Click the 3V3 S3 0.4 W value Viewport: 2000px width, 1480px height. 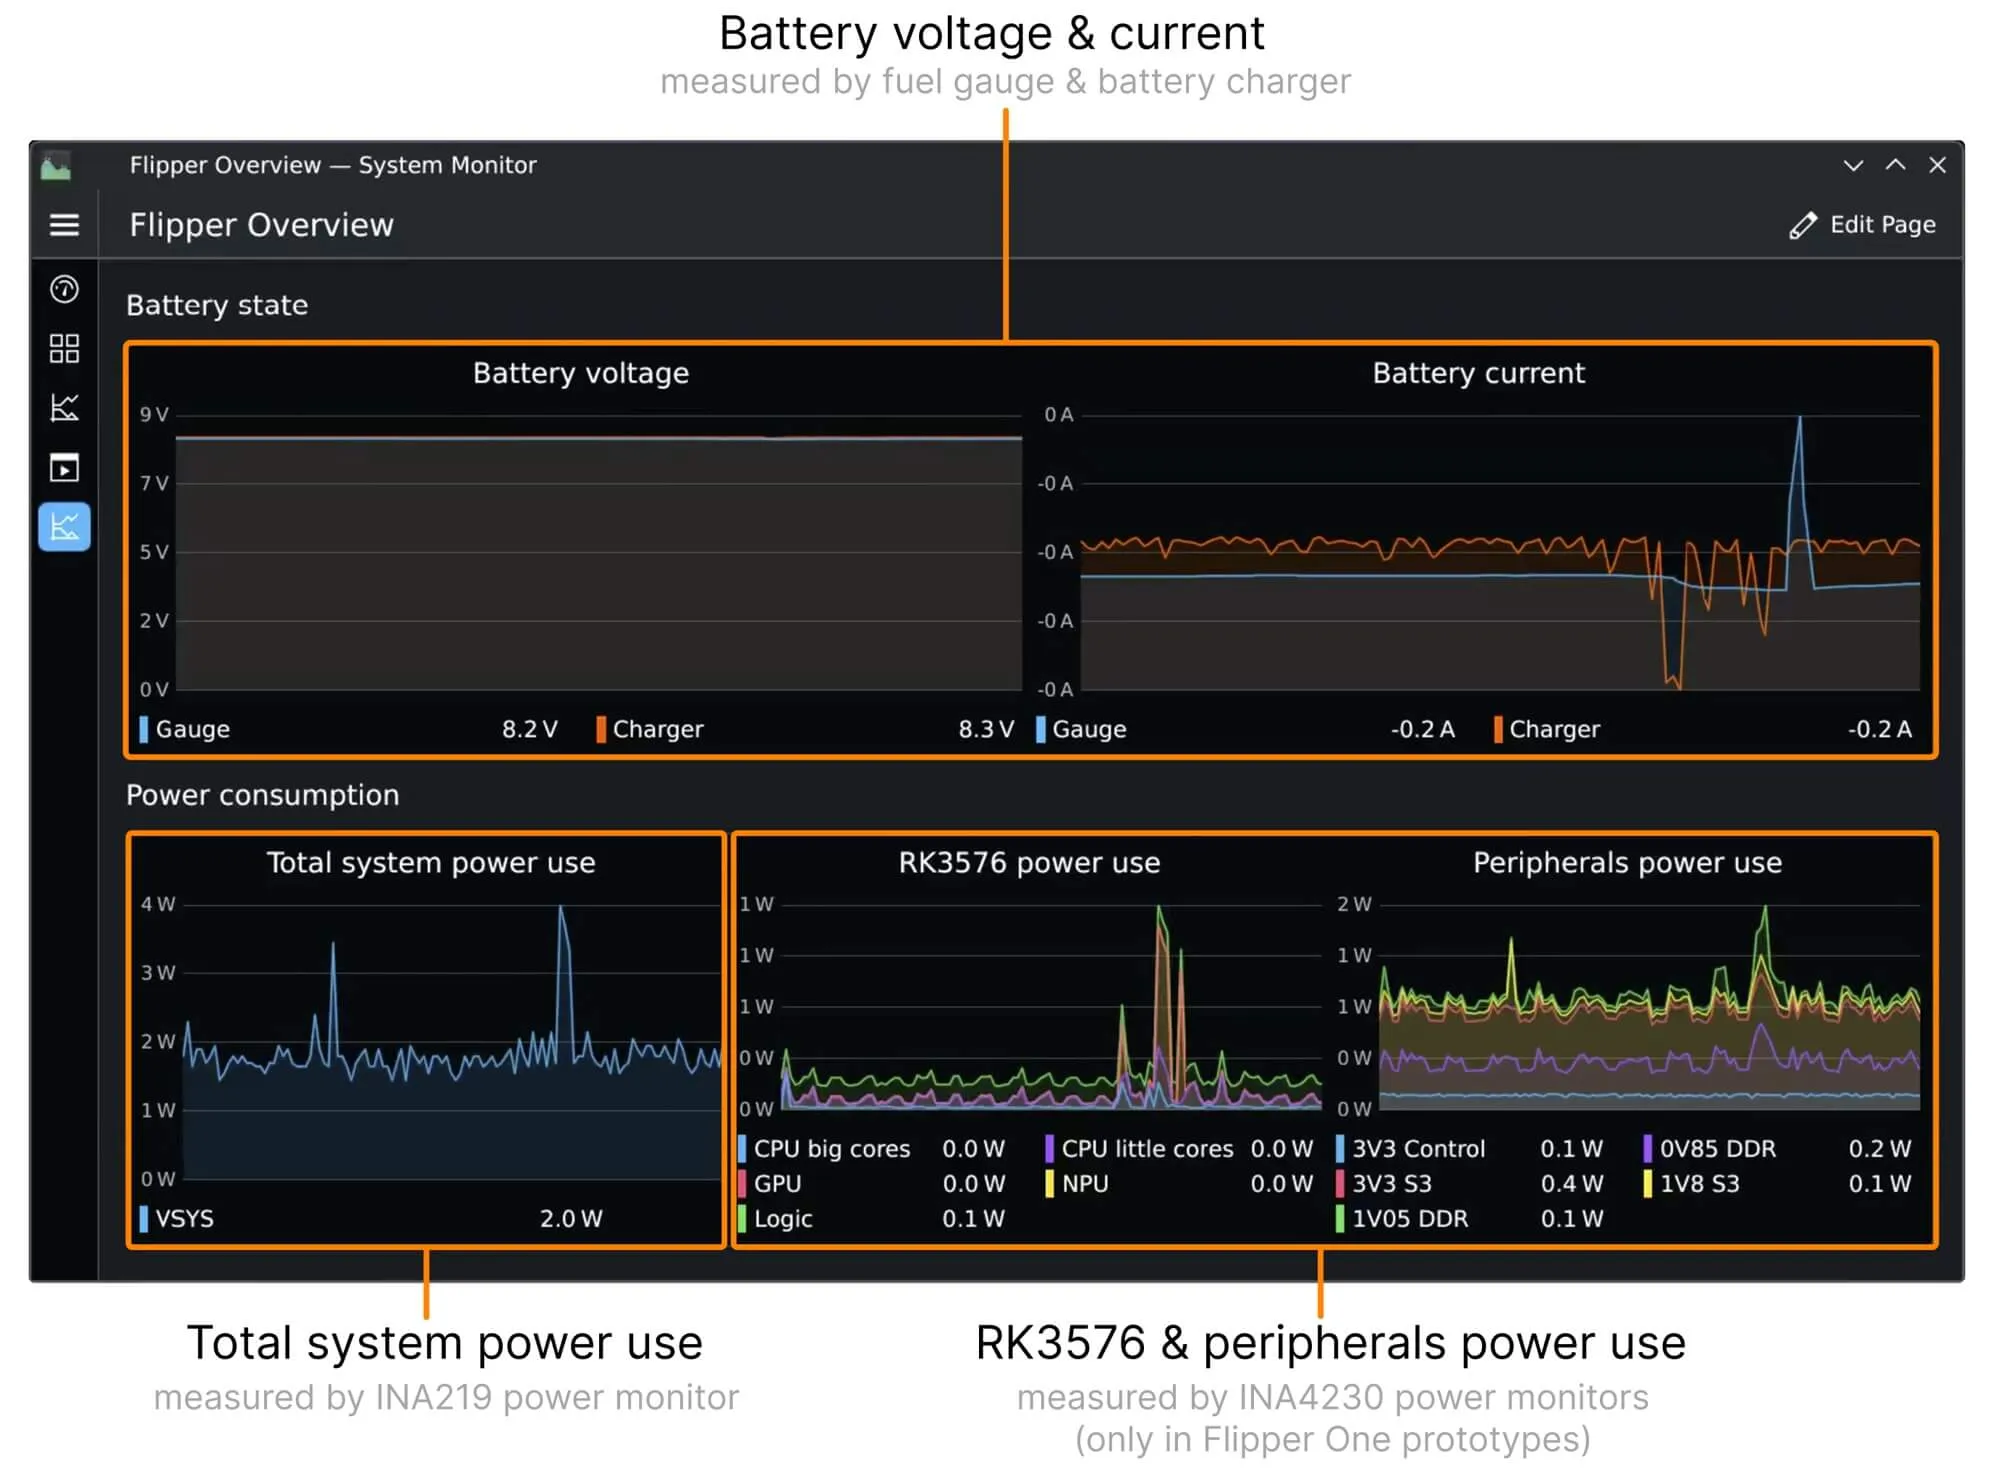[x=1571, y=1184]
